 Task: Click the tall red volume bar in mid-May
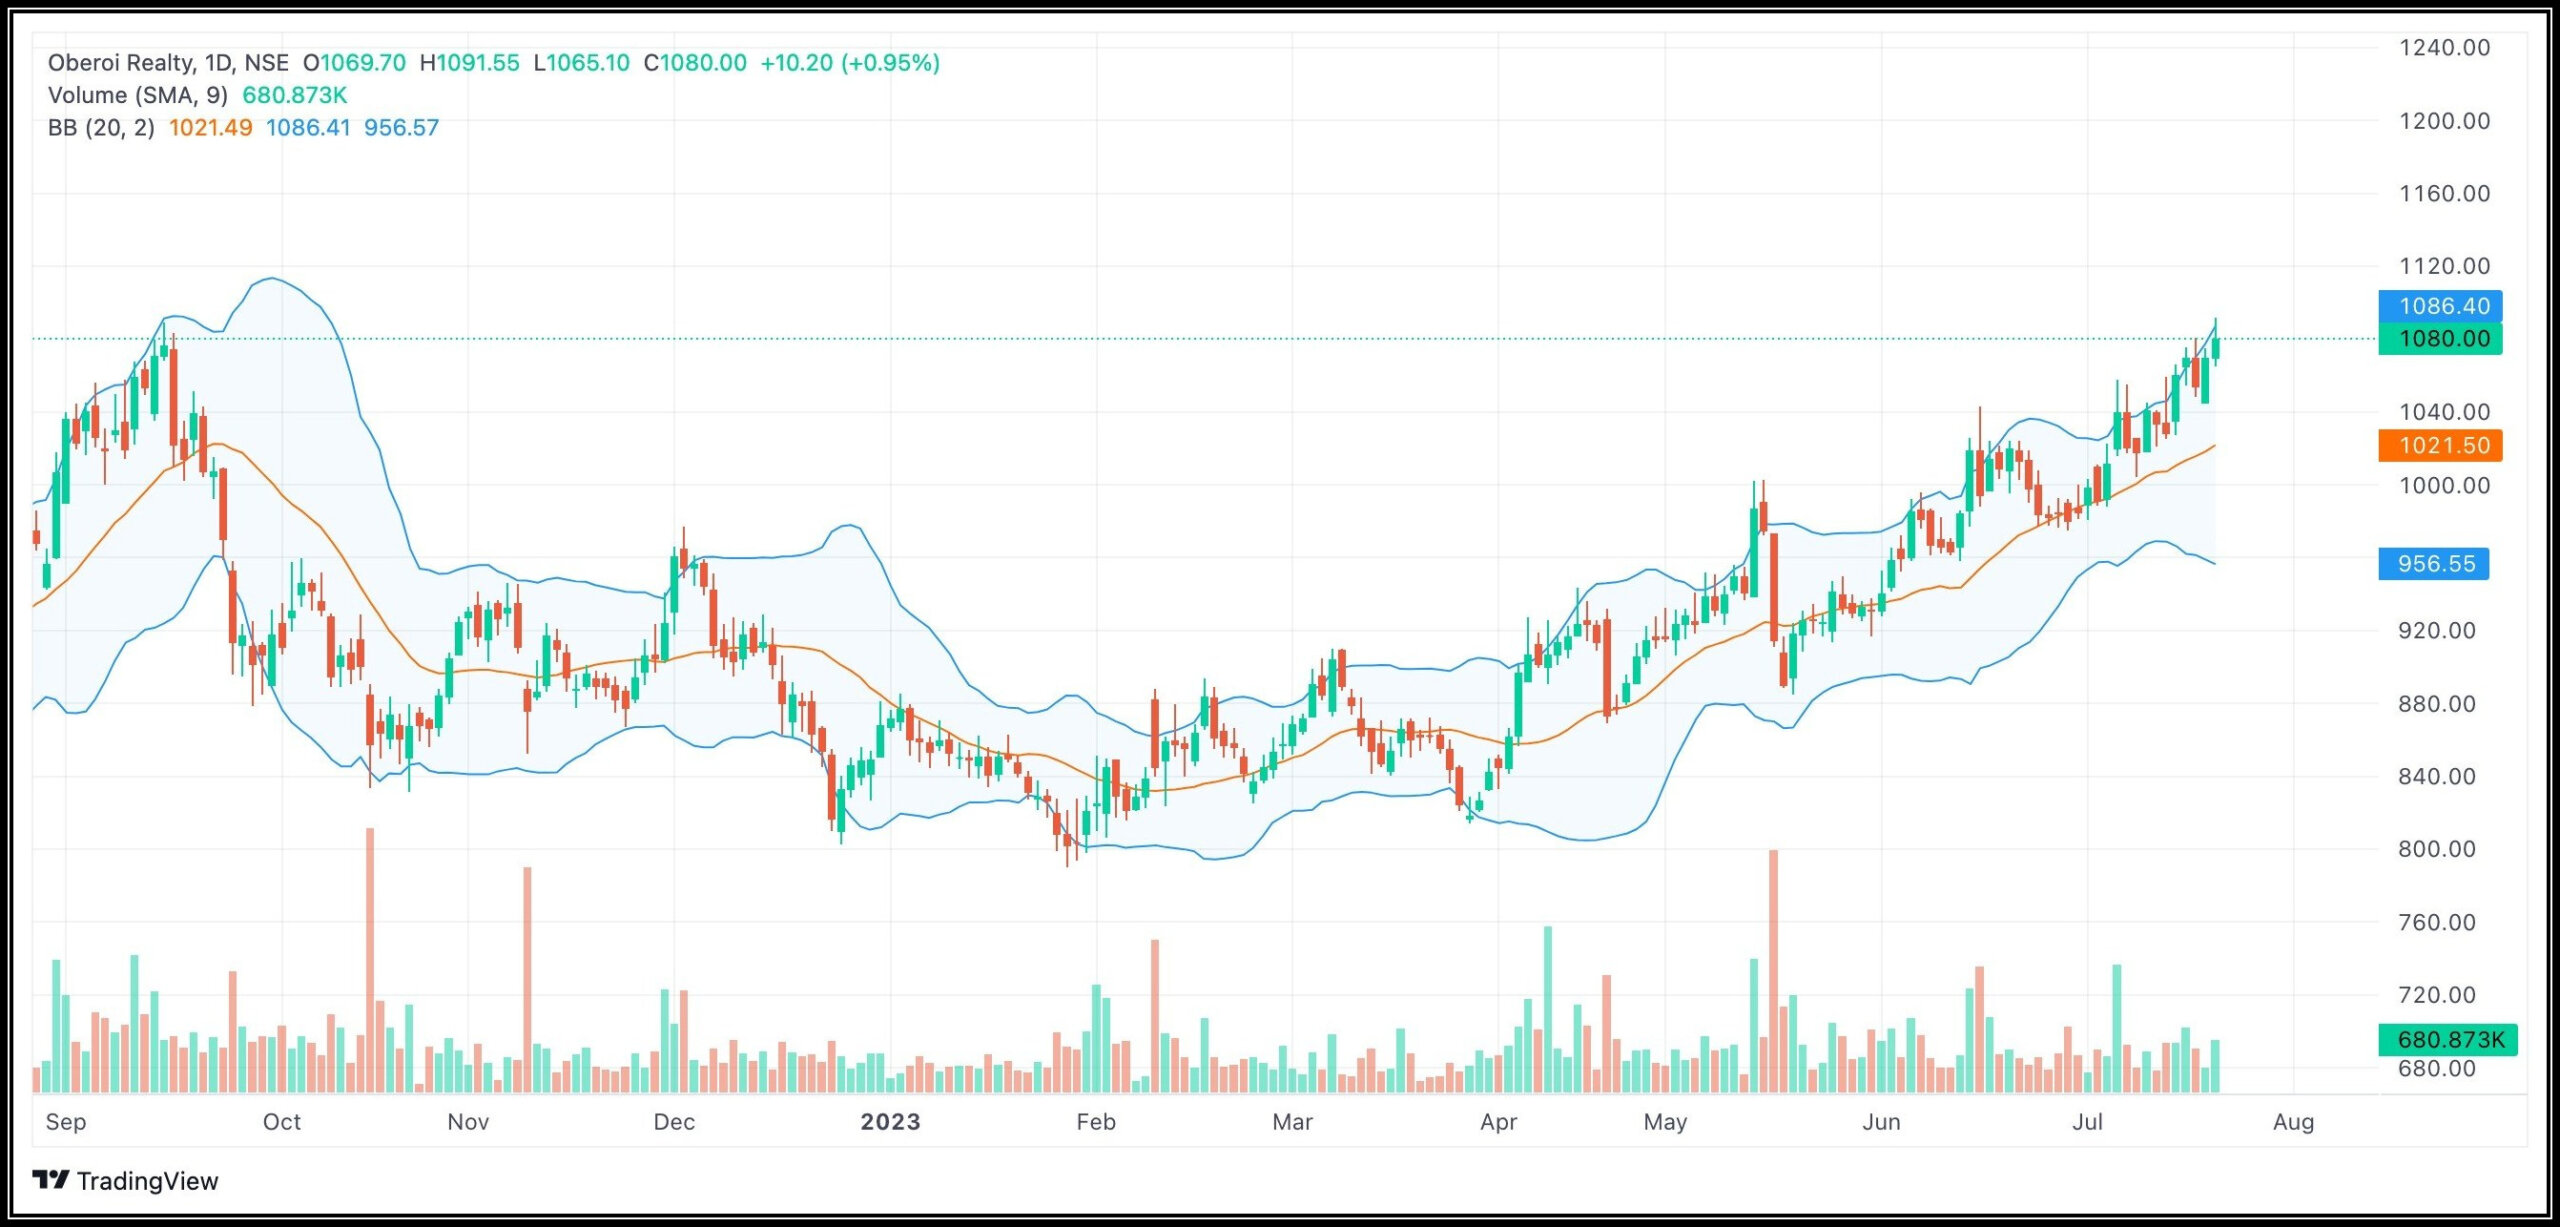pyautogui.click(x=1773, y=971)
